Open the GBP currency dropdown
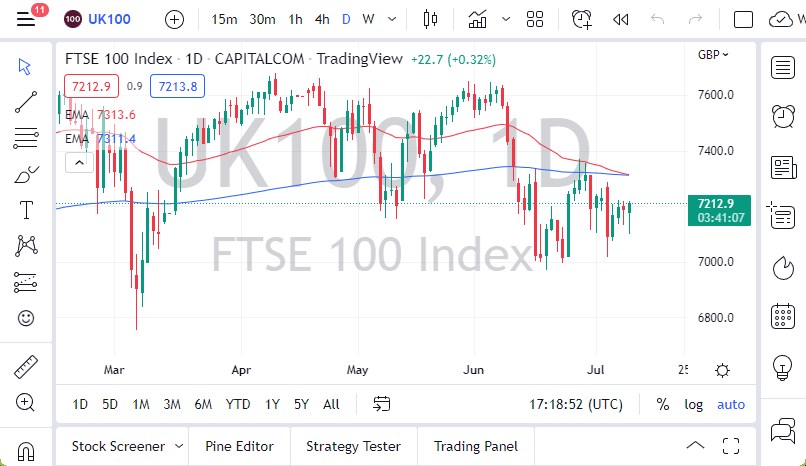This screenshot has width=806, height=466. pos(713,55)
